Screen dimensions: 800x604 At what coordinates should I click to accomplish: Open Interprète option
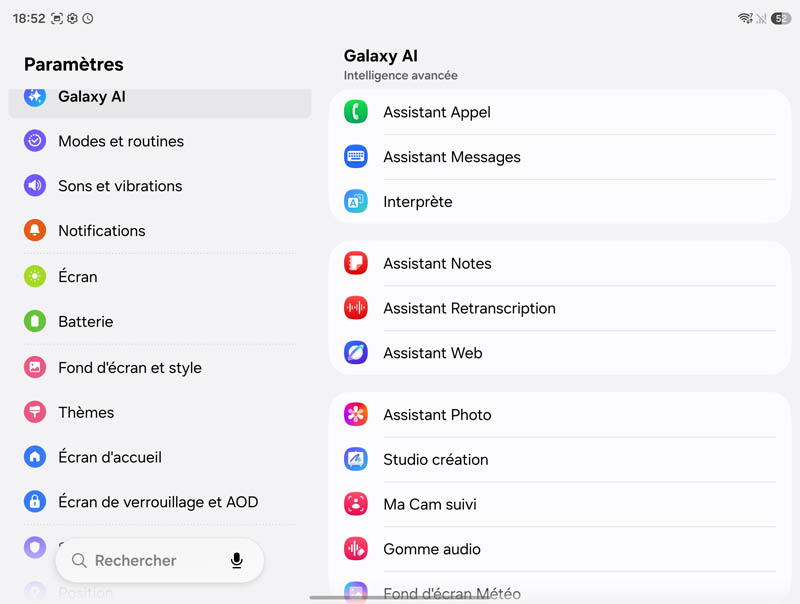560,202
